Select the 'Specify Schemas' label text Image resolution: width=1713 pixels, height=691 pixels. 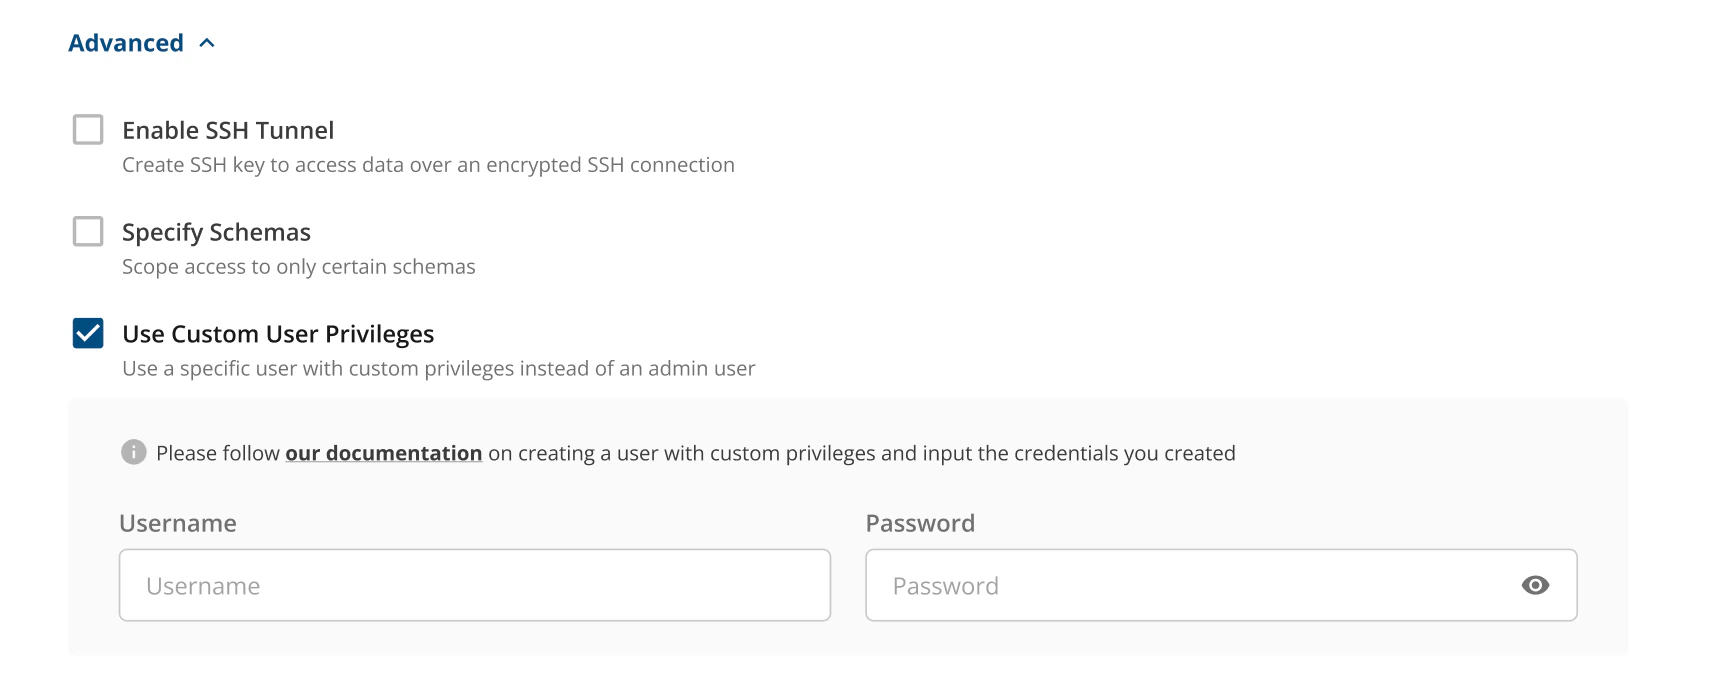(x=216, y=231)
